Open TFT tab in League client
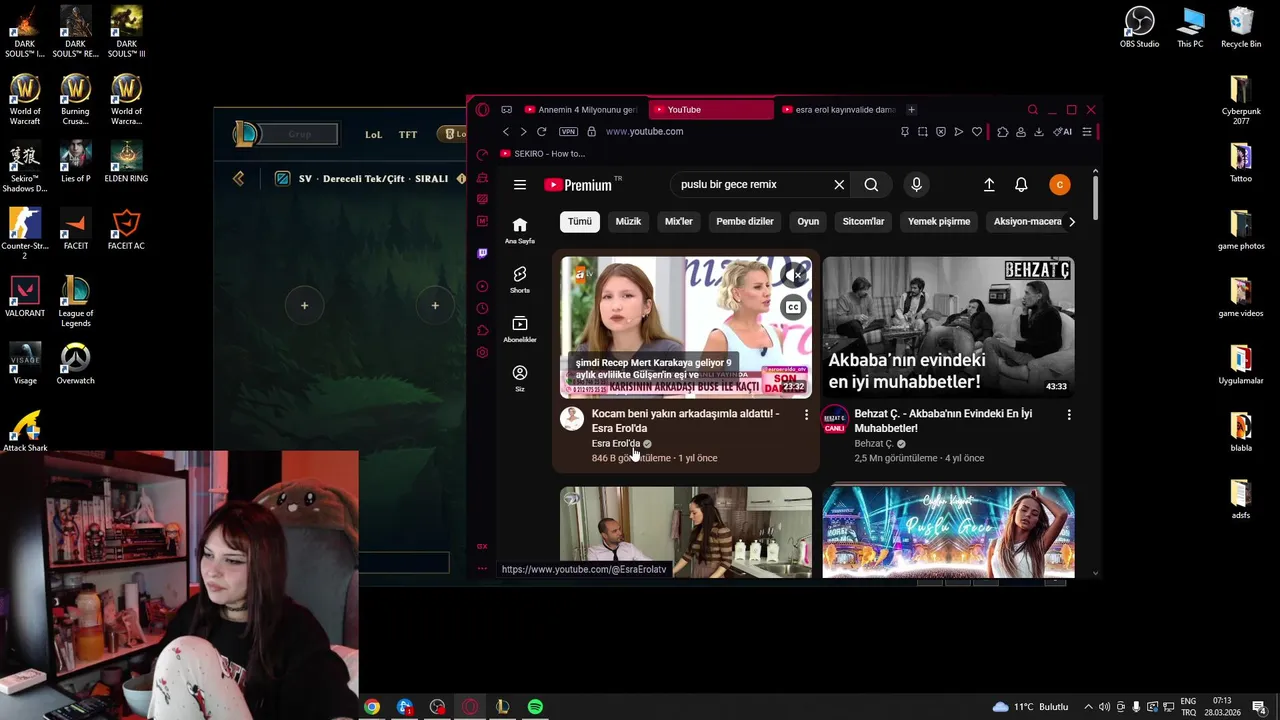The image size is (1280, 720). pyautogui.click(x=408, y=134)
